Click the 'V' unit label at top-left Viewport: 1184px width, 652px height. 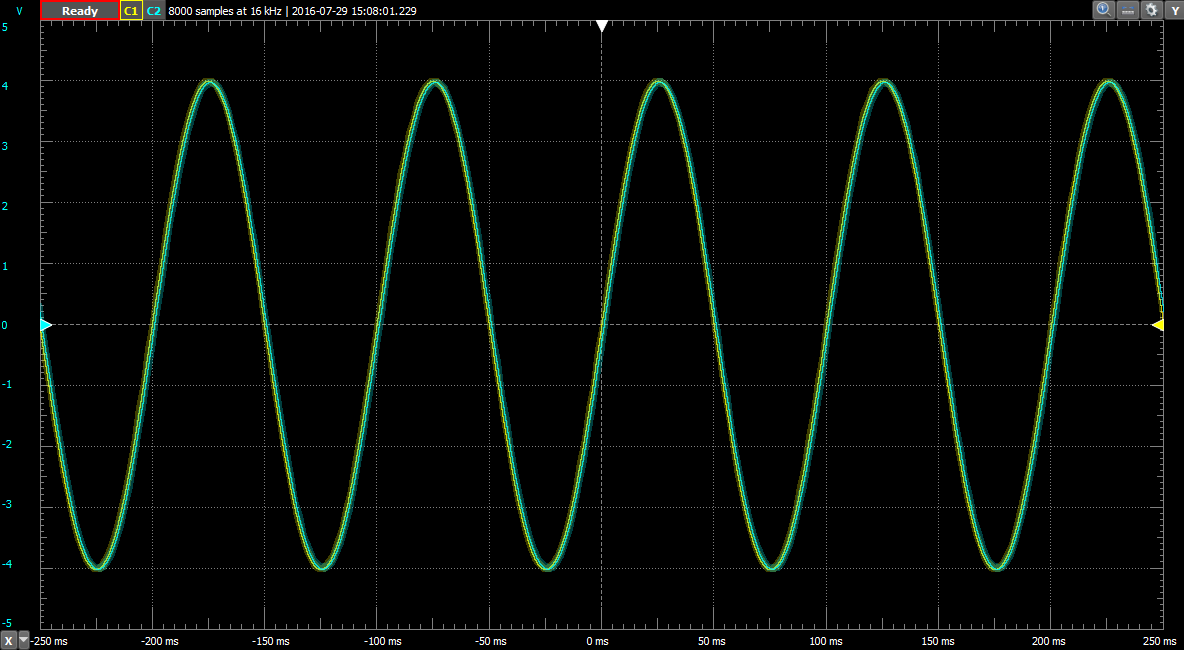20,11
